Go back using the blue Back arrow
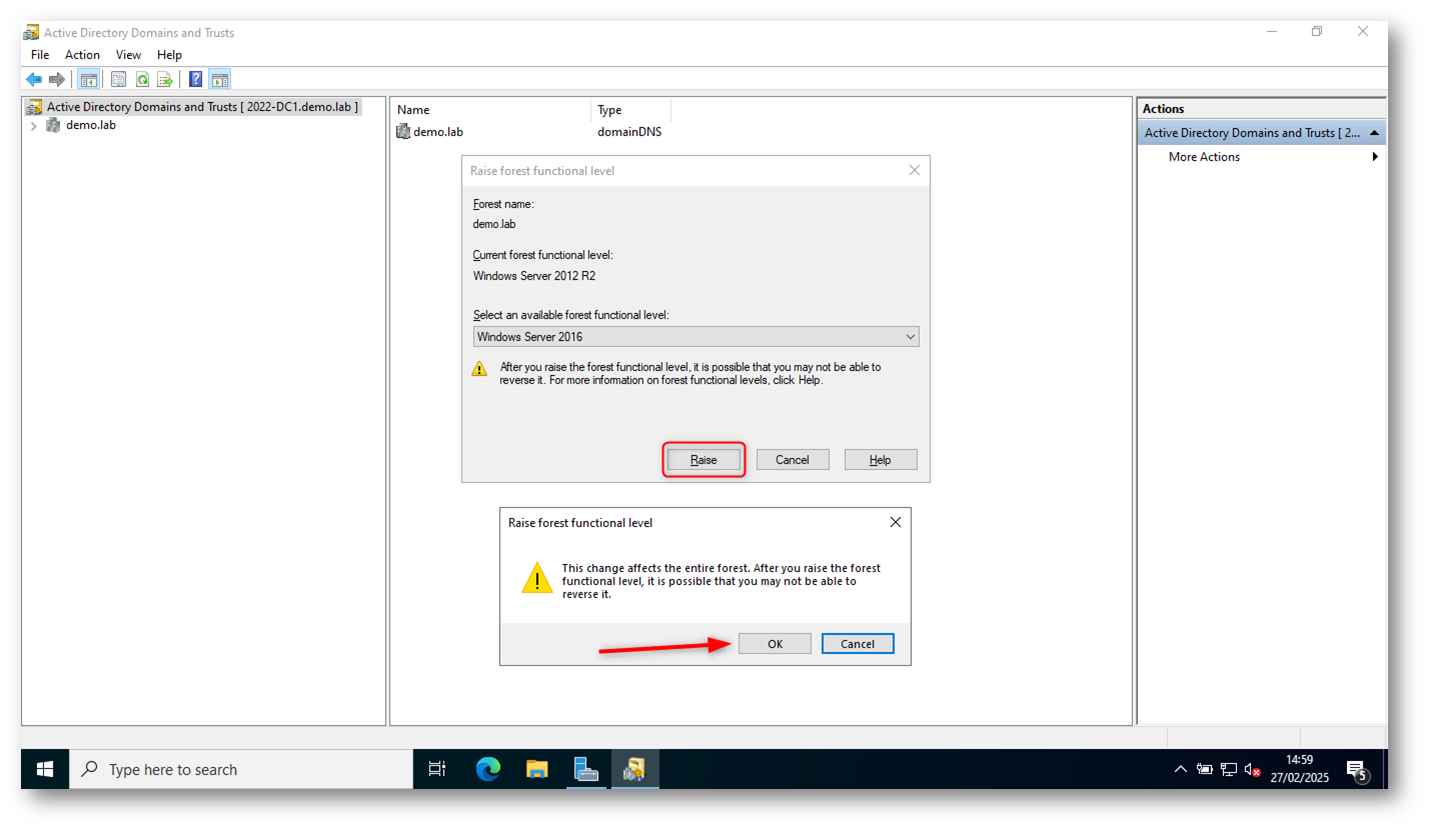 [x=34, y=79]
